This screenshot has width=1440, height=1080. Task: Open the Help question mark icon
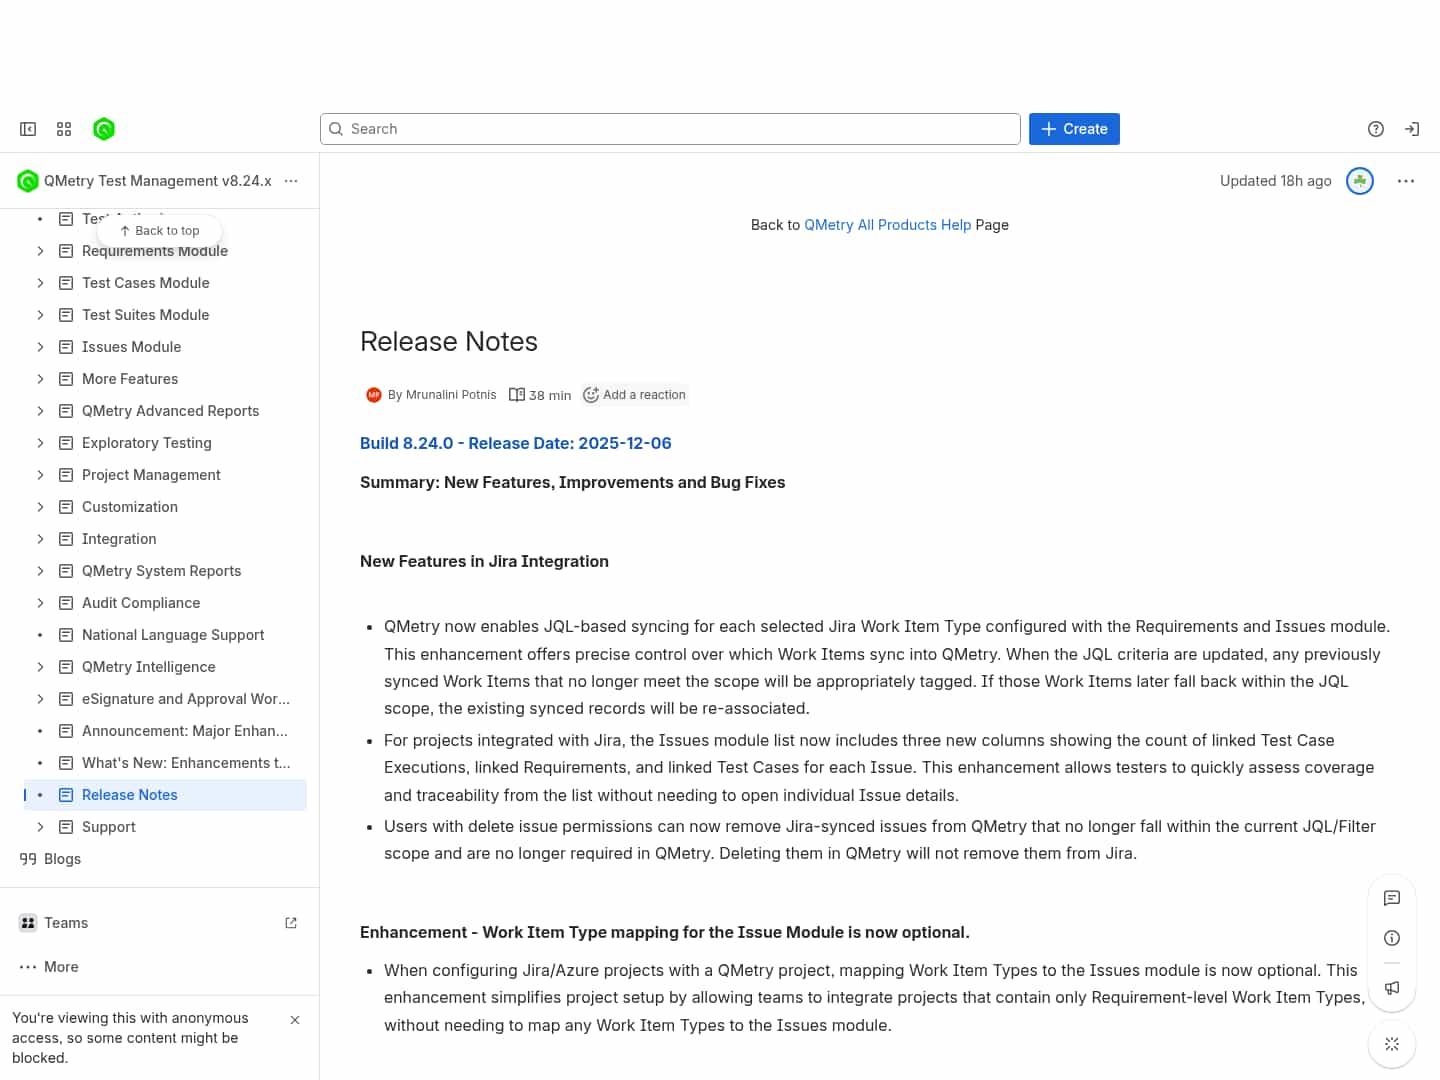coord(1376,129)
